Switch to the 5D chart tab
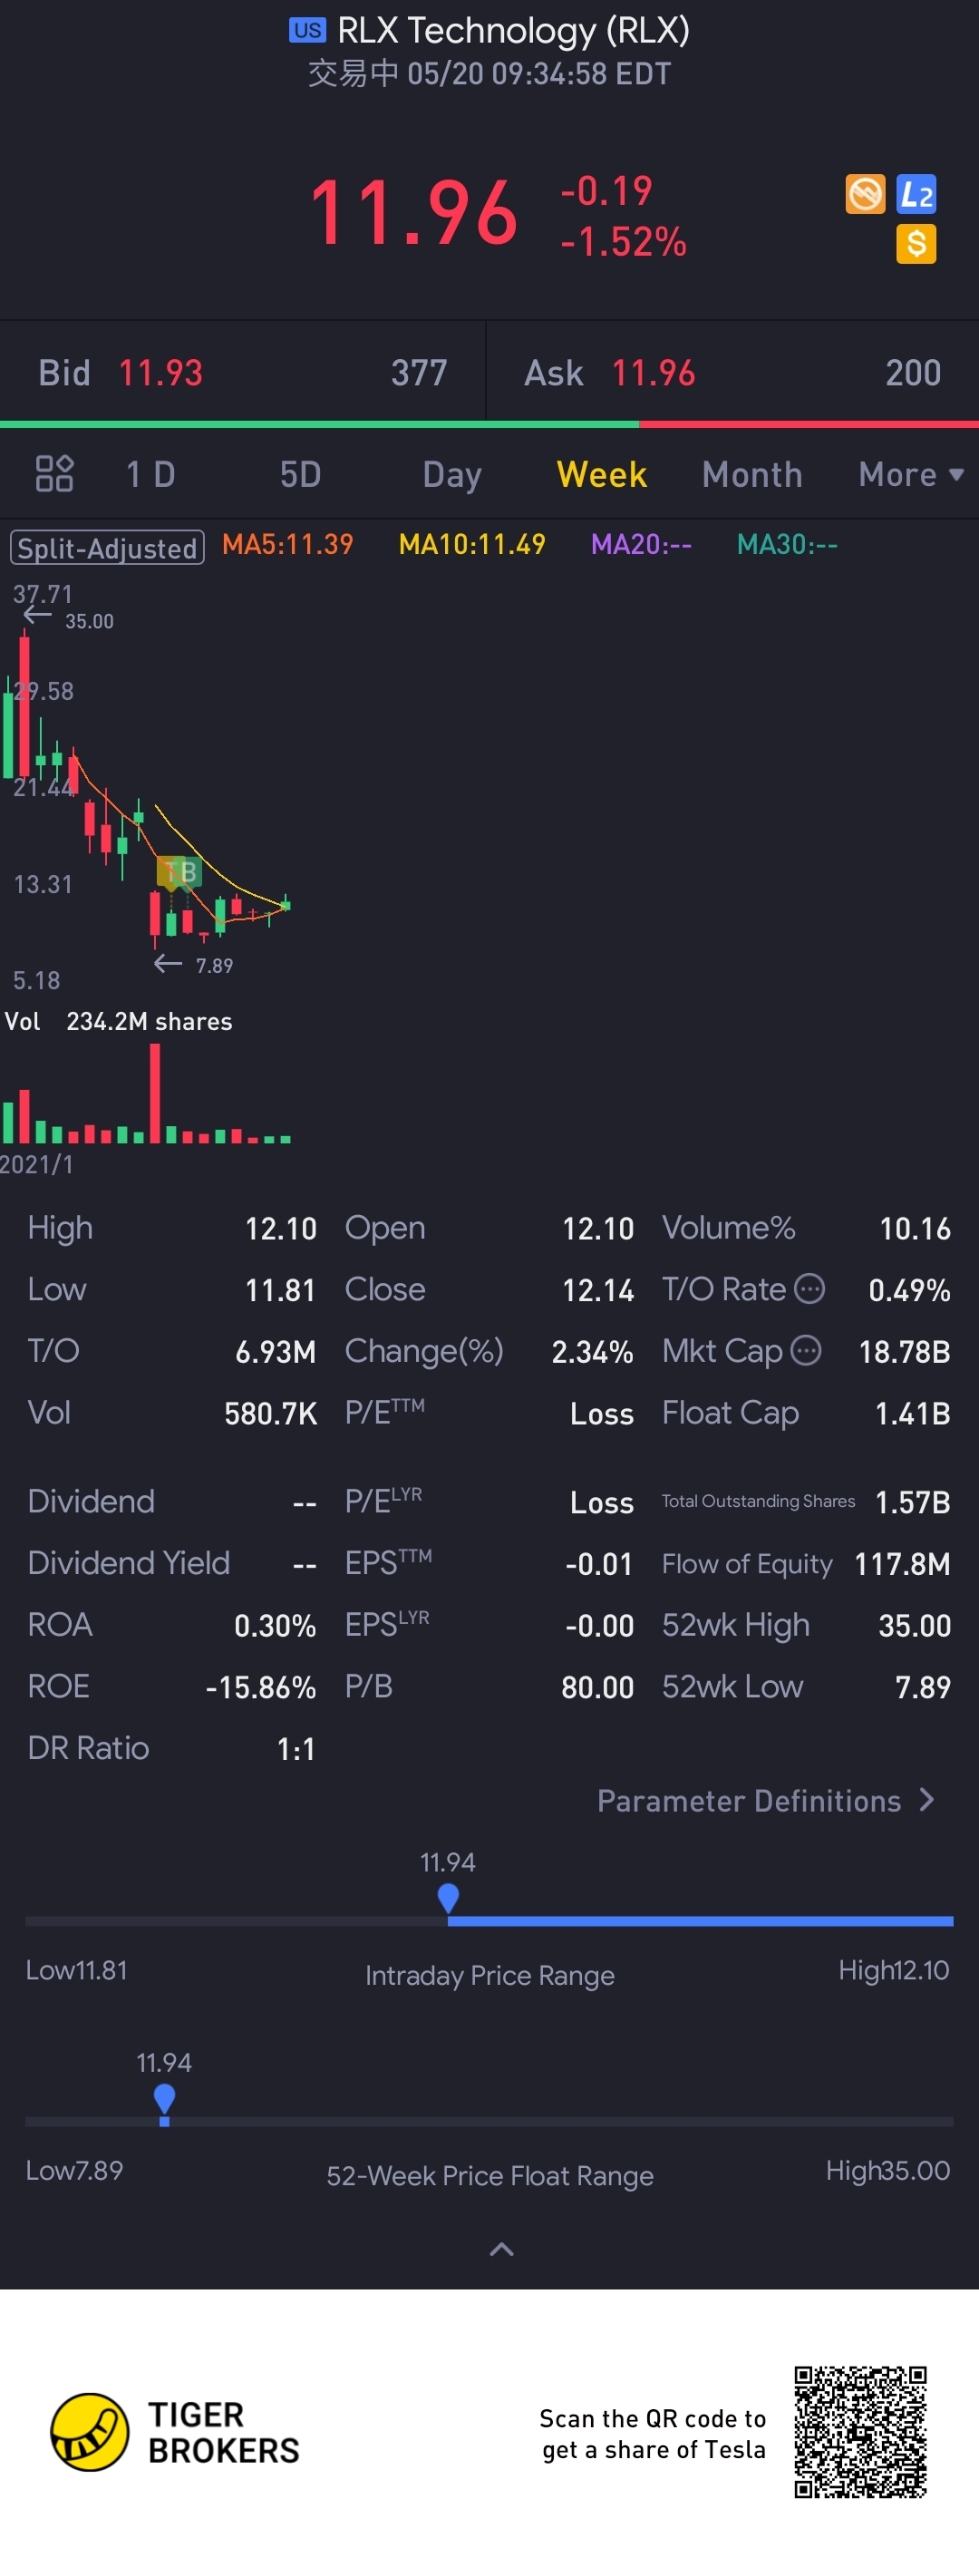This screenshot has height=2576, width=979. (300, 474)
